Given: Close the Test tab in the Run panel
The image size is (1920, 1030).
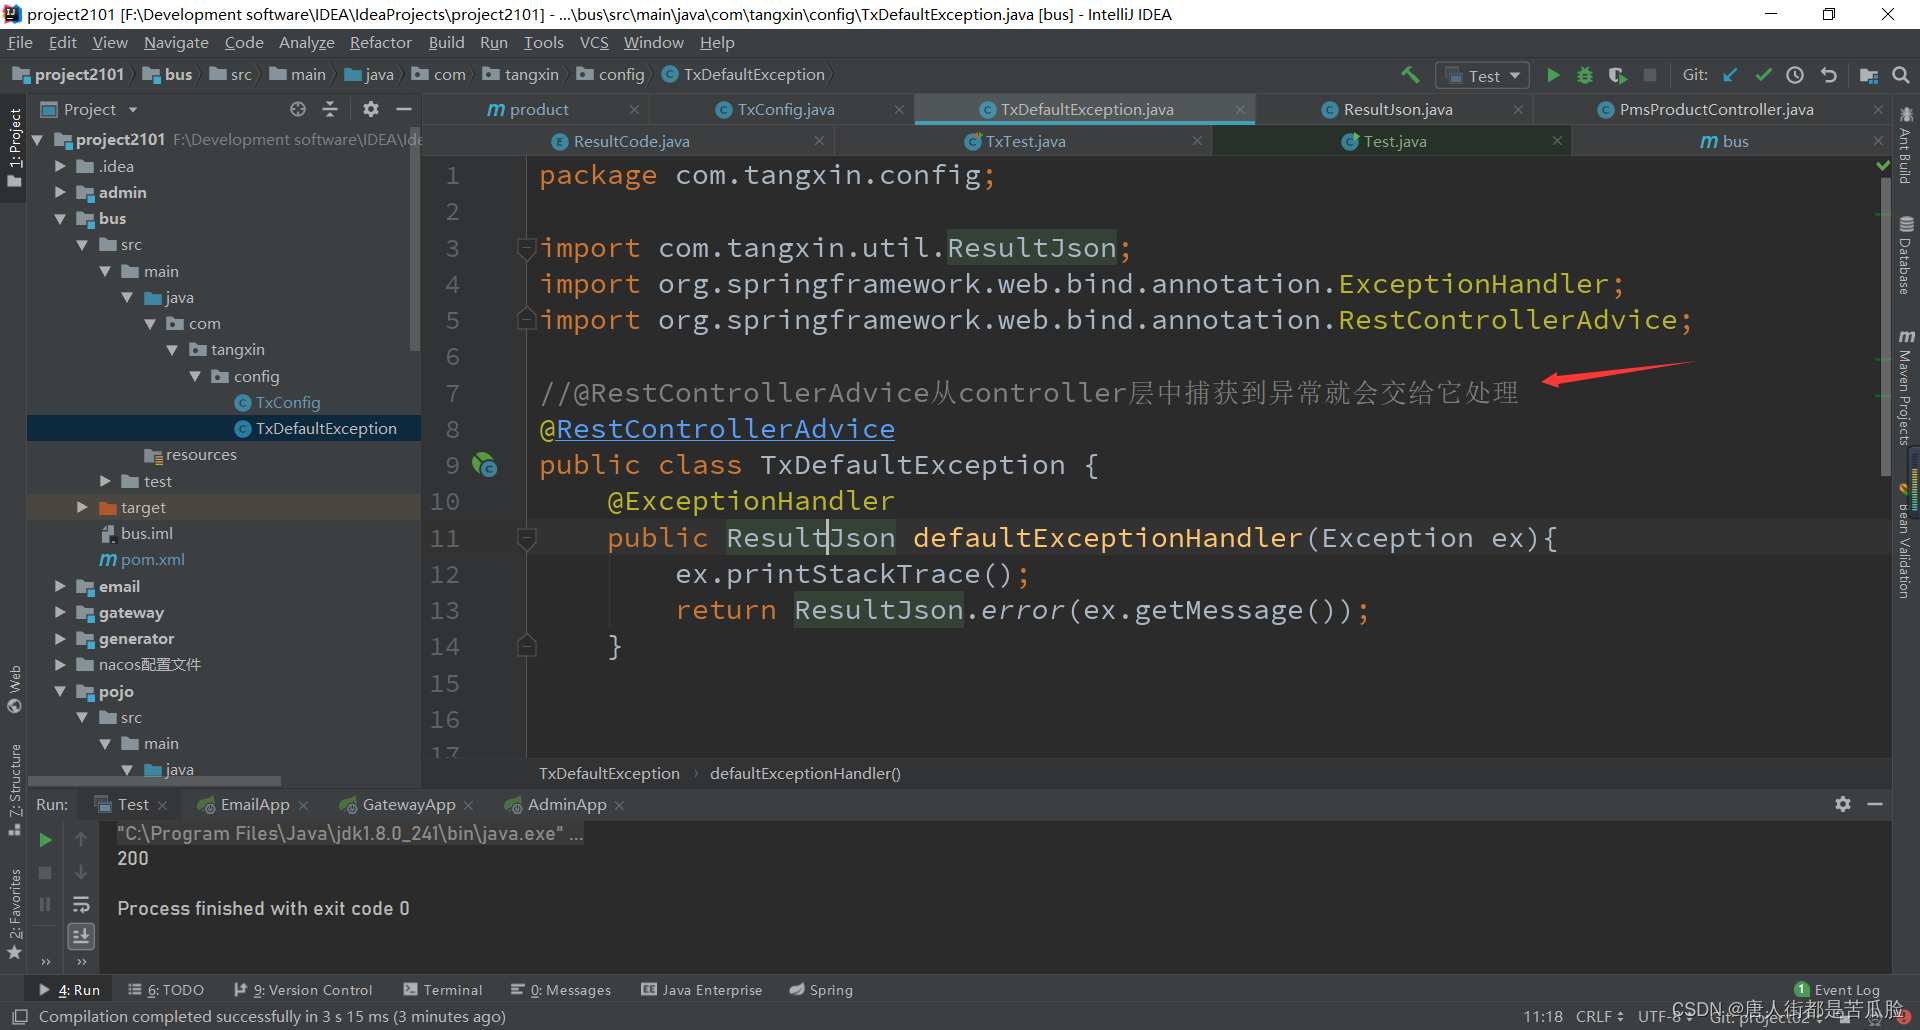Looking at the screenshot, I should click(163, 805).
